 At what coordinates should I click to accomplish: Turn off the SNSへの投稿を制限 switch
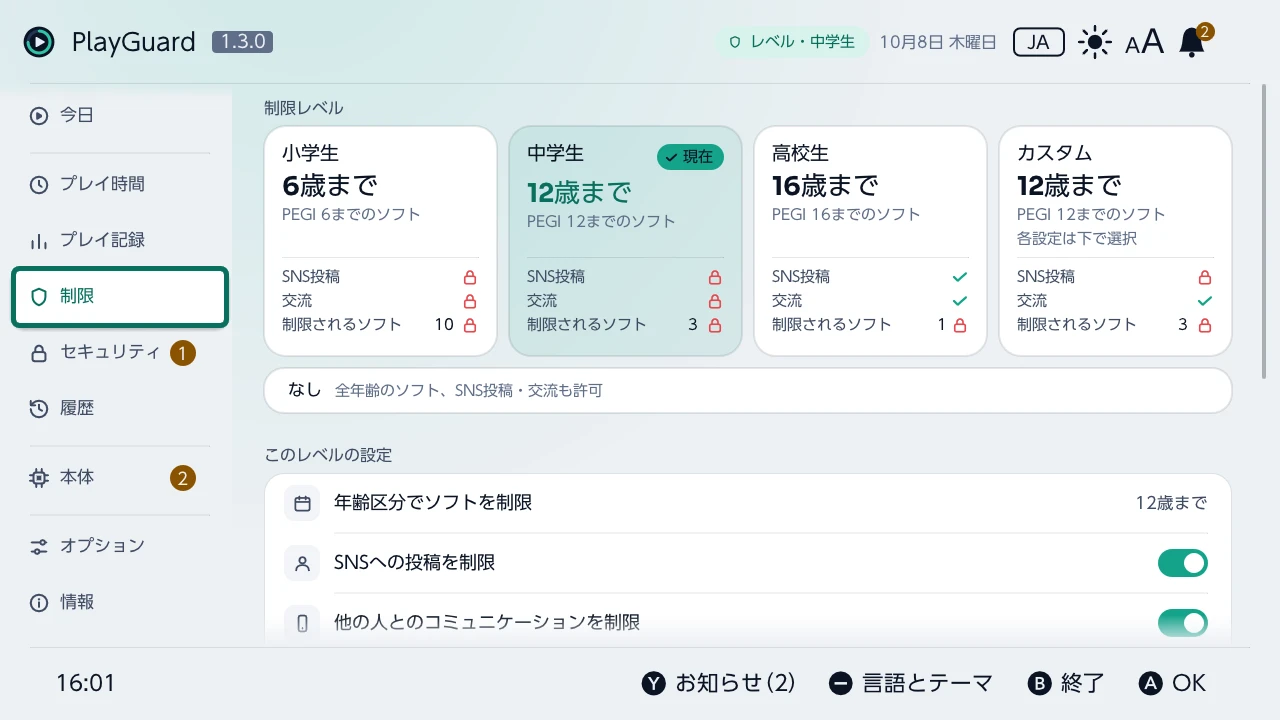coord(1183,563)
